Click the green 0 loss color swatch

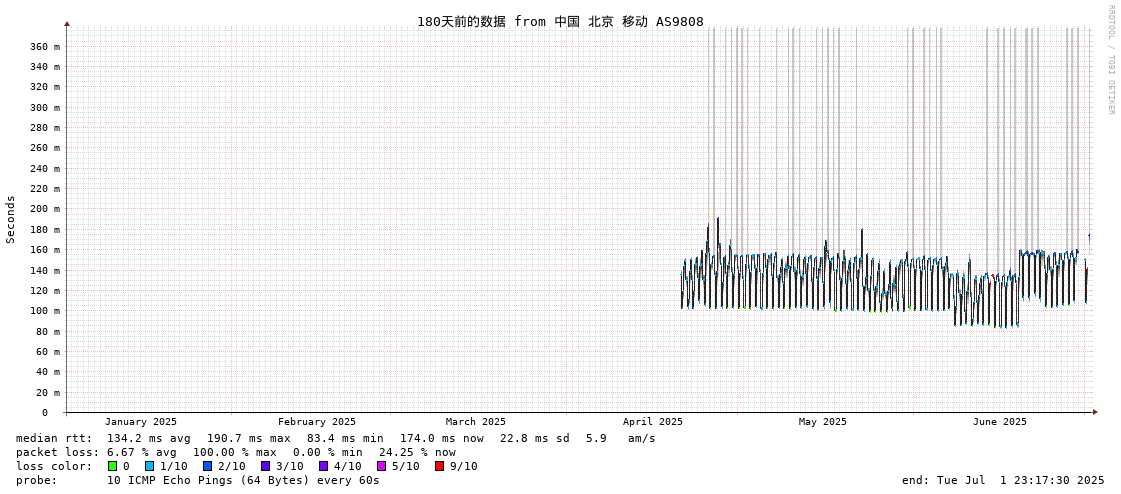[112, 466]
